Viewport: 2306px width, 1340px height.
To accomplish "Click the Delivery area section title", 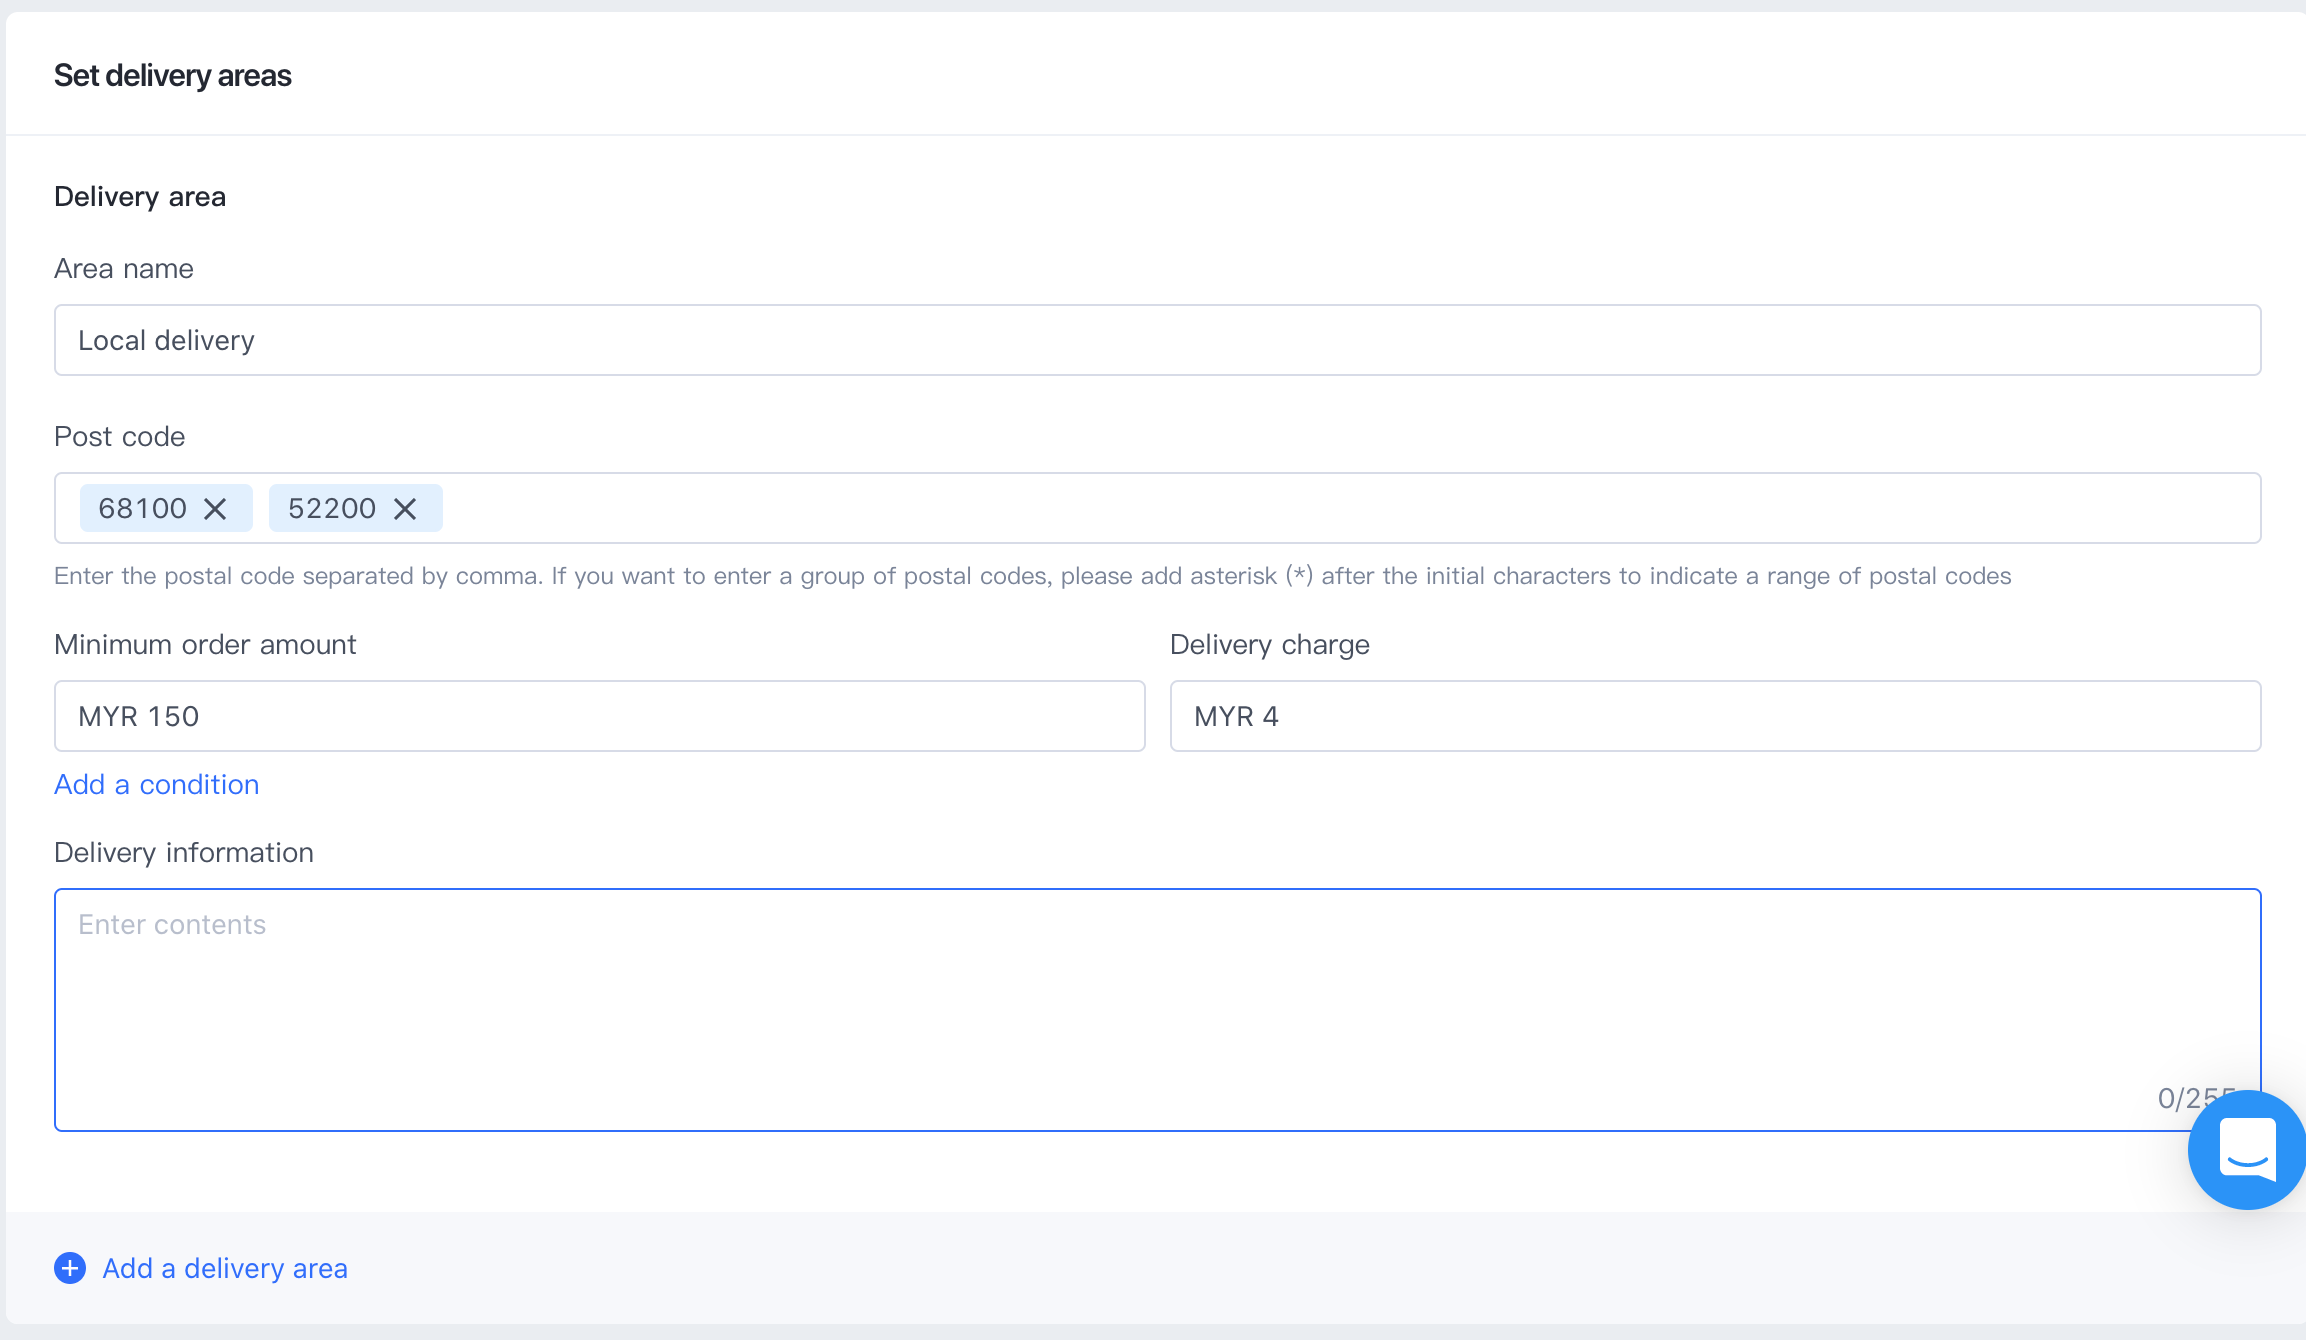I will pos(140,196).
